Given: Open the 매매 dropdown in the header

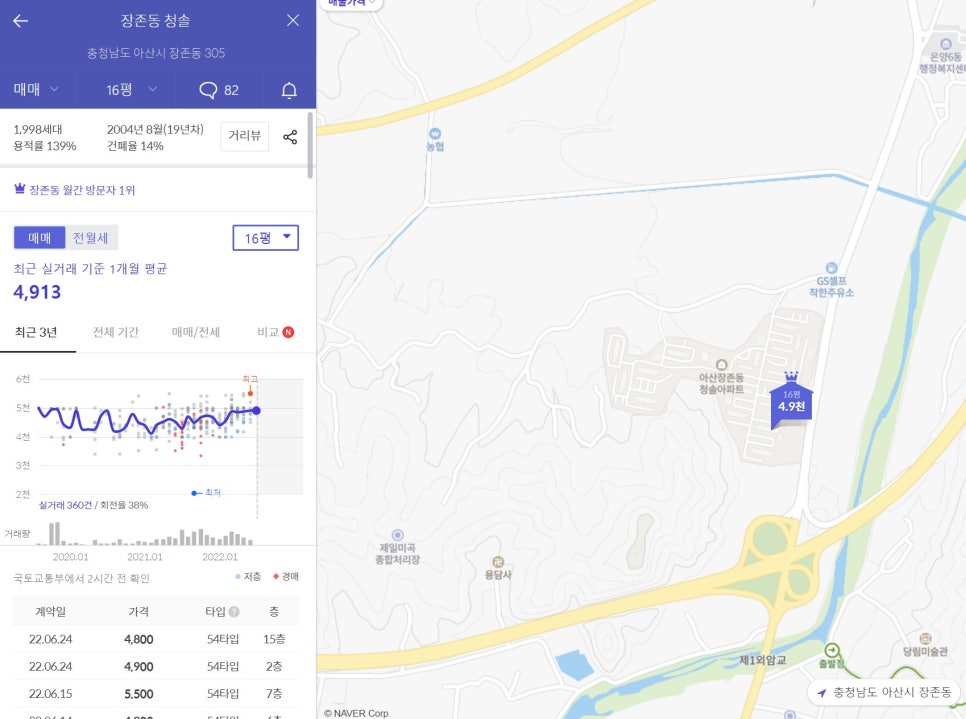Looking at the screenshot, I should click(36, 89).
